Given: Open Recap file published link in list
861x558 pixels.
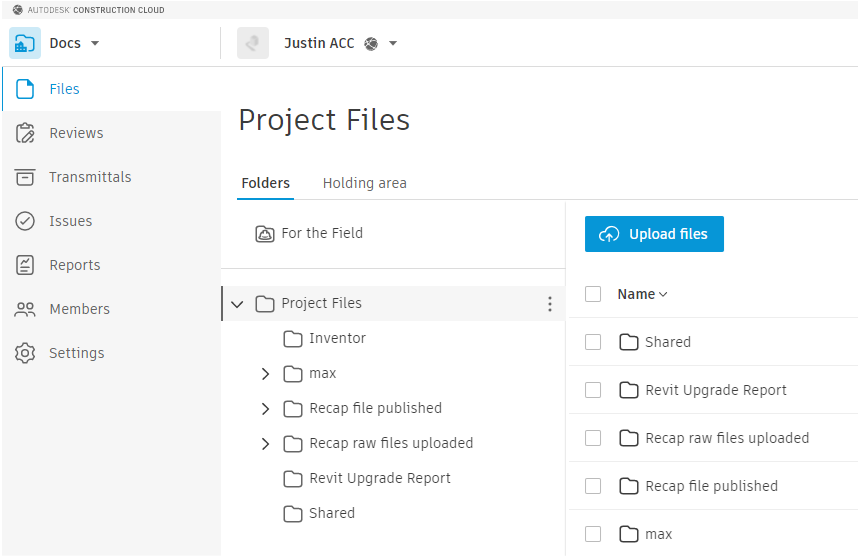Looking at the screenshot, I should pos(712,486).
